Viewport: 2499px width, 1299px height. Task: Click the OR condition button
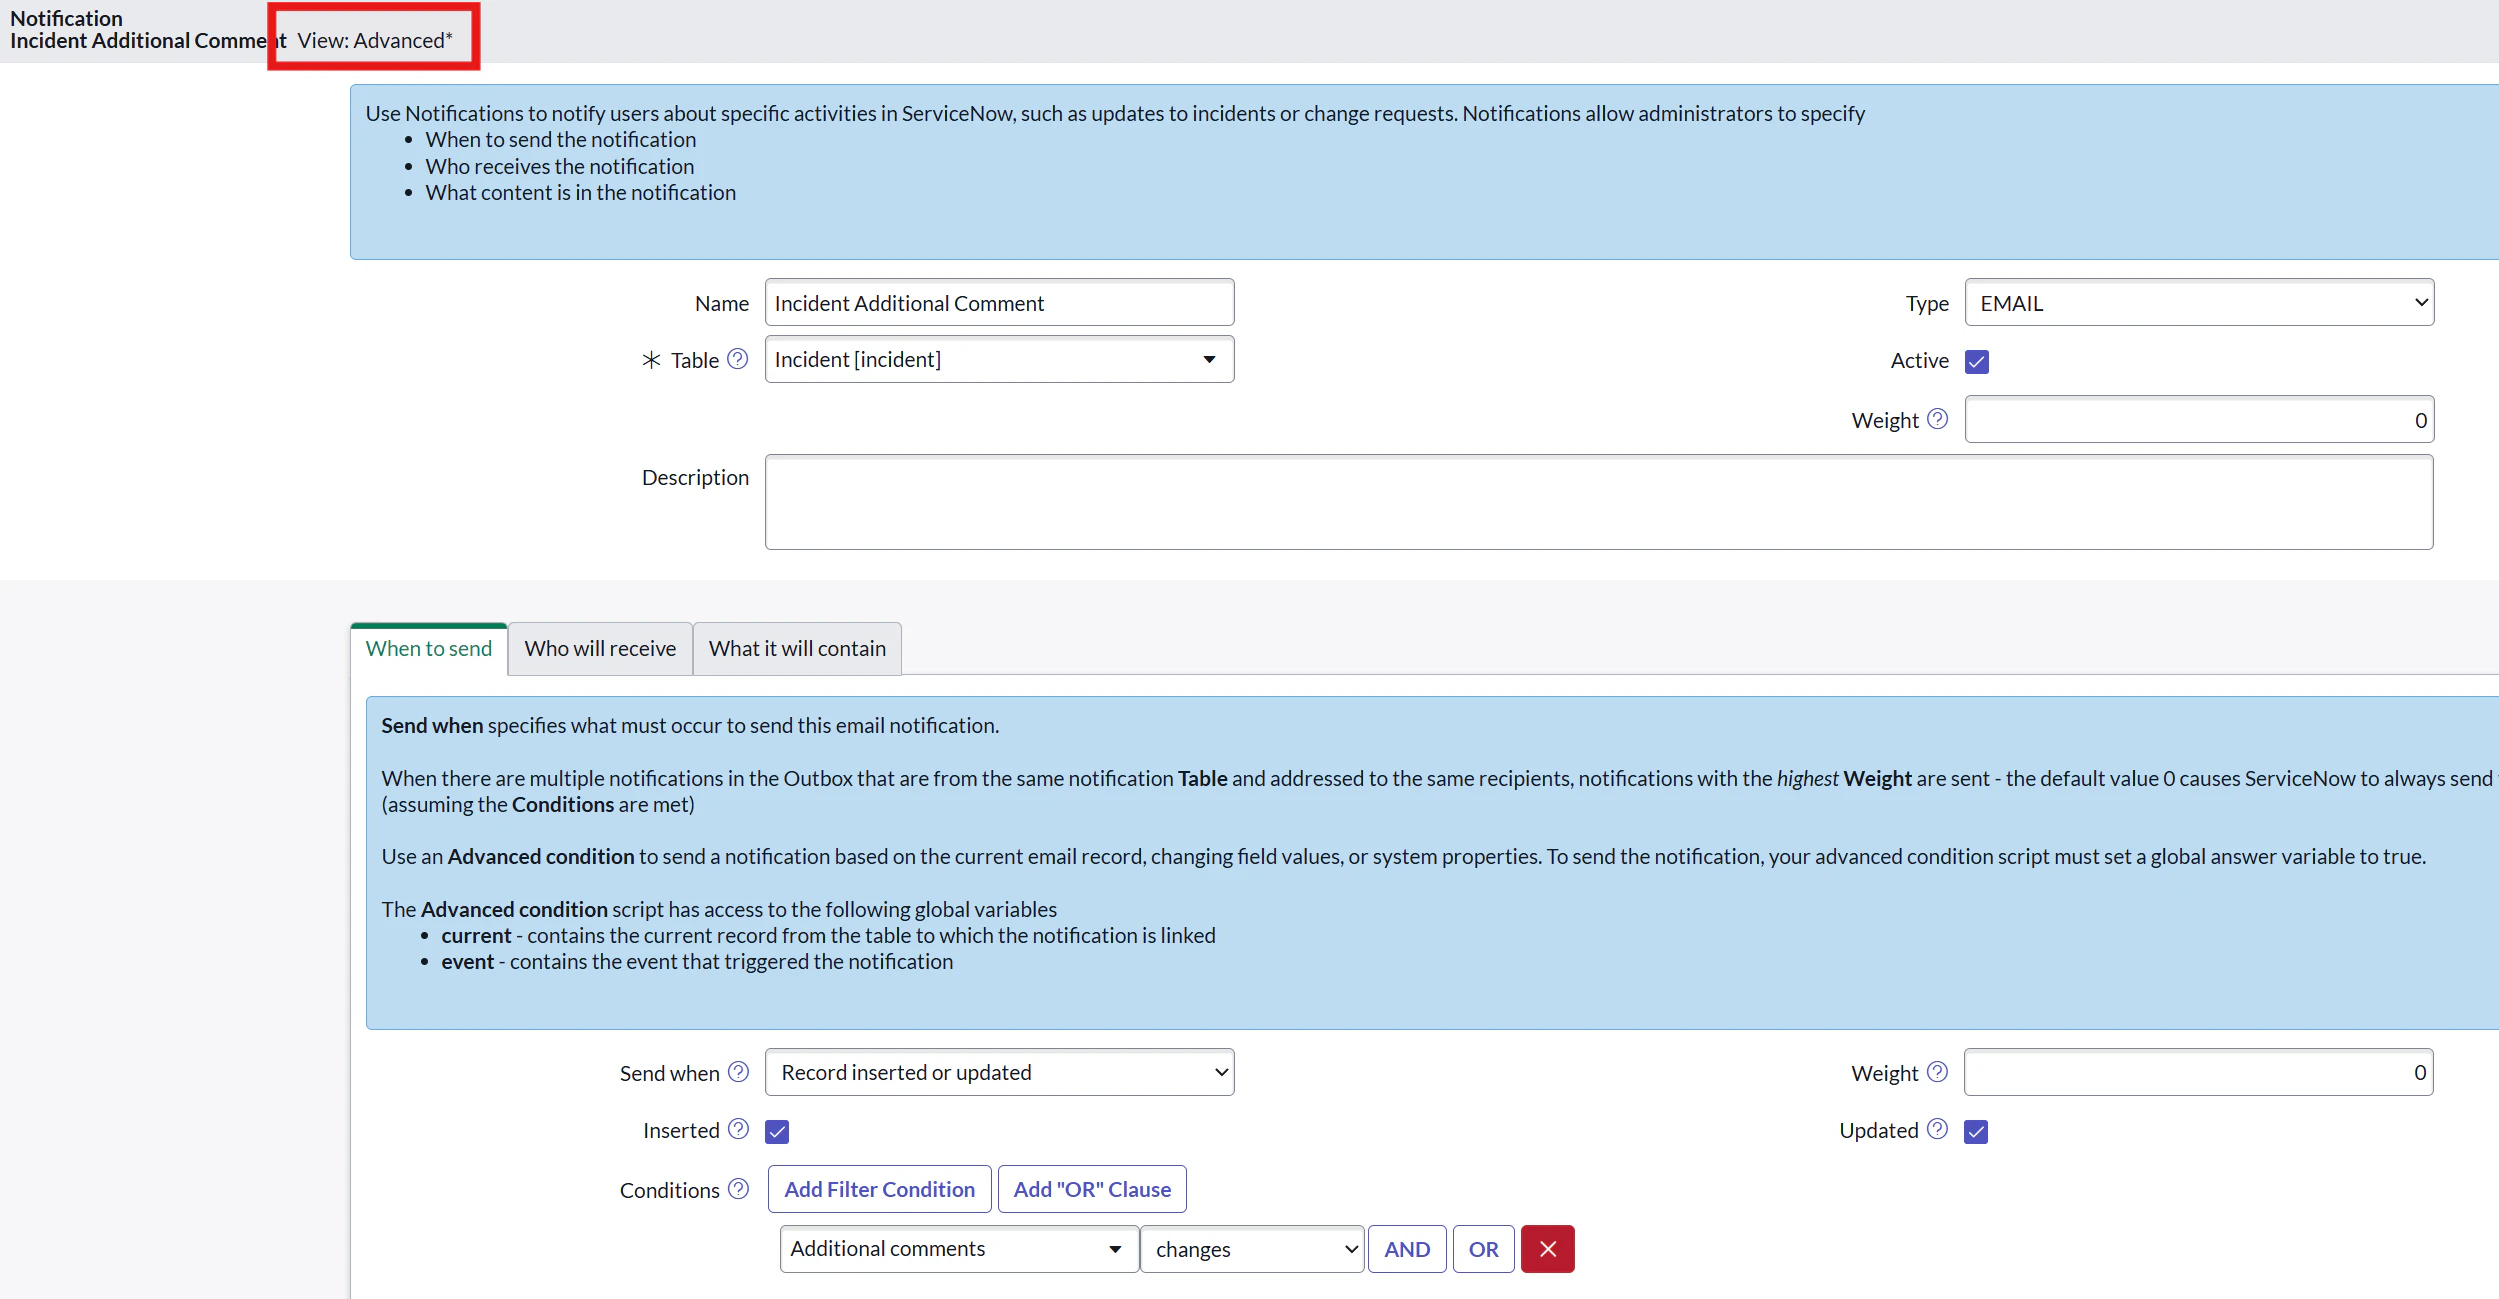point(1483,1249)
